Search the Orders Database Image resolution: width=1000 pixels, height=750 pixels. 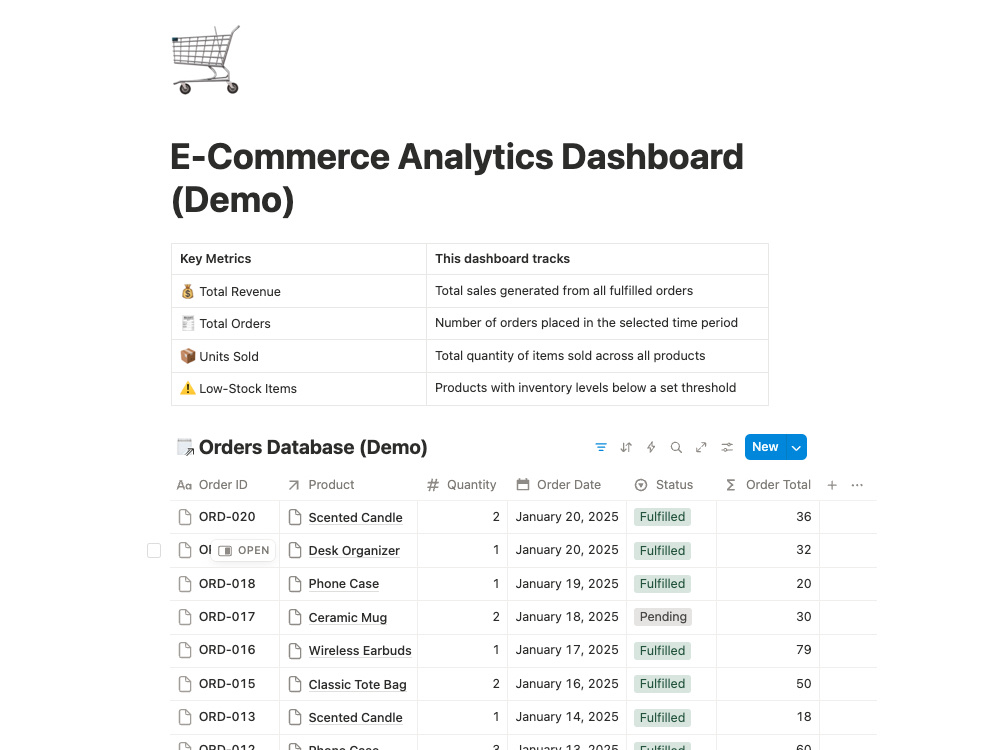pos(676,447)
